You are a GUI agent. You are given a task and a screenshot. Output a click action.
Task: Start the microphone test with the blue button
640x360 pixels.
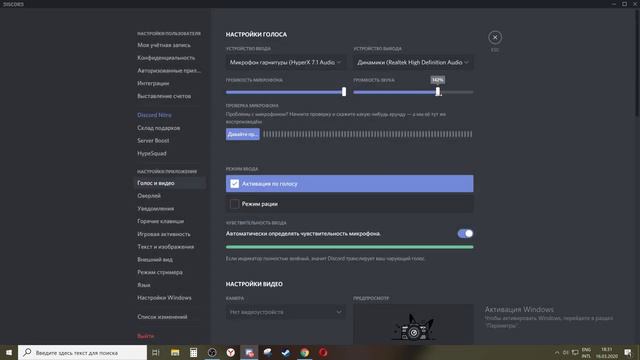pos(242,134)
